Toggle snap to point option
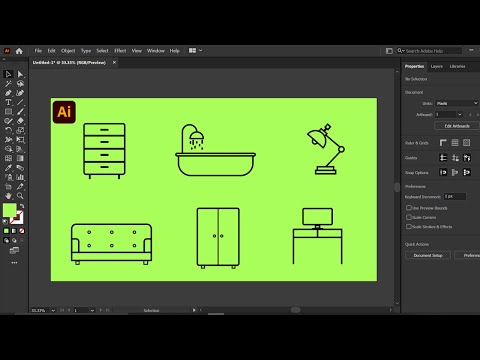The image size is (480, 360). [443, 172]
